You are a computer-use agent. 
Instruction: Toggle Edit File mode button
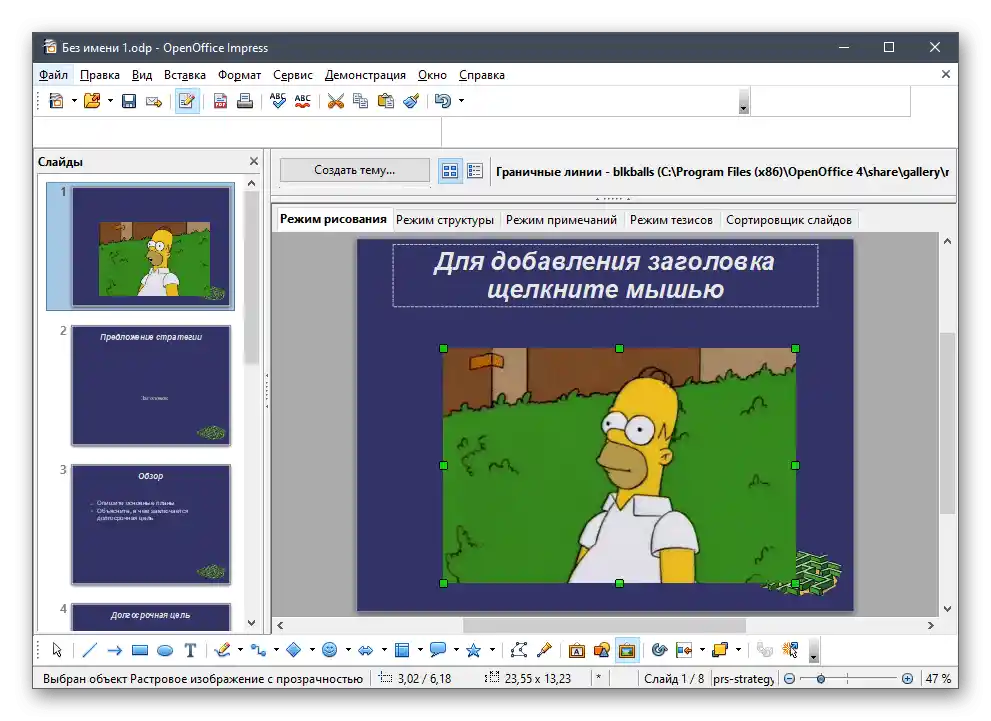coord(187,101)
